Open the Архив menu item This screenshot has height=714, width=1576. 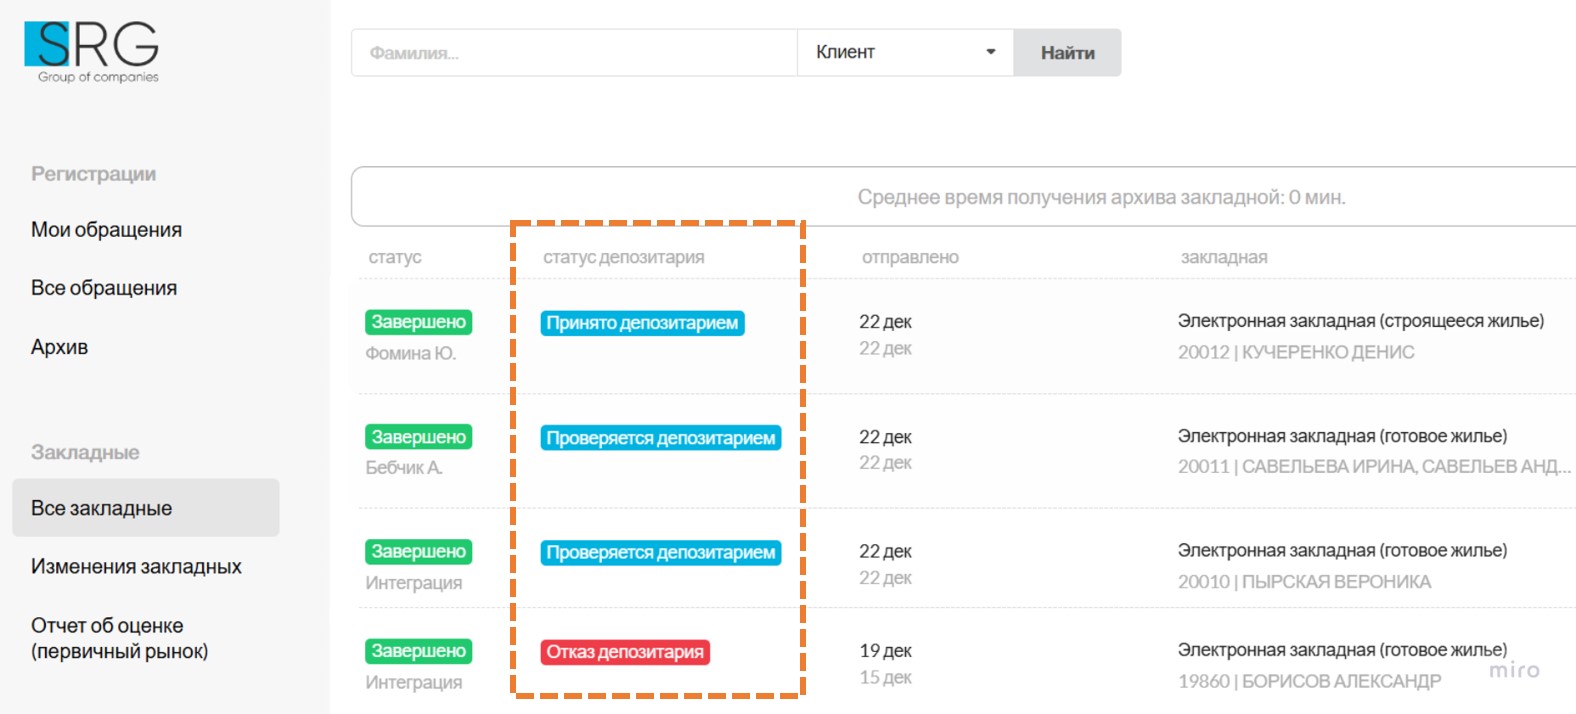[x=60, y=347]
